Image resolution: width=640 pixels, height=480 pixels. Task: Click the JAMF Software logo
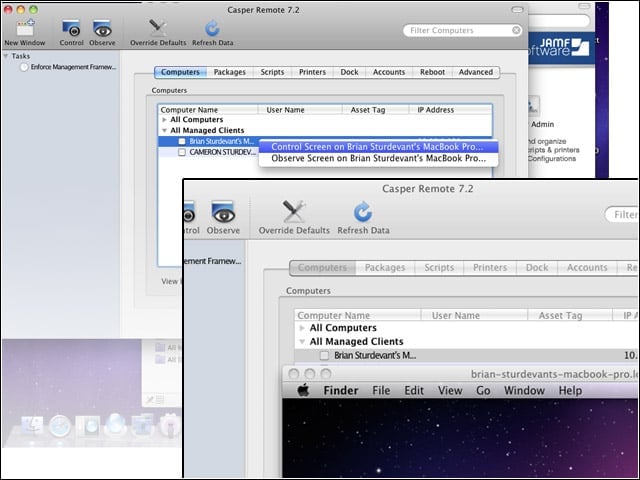(561, 47)
